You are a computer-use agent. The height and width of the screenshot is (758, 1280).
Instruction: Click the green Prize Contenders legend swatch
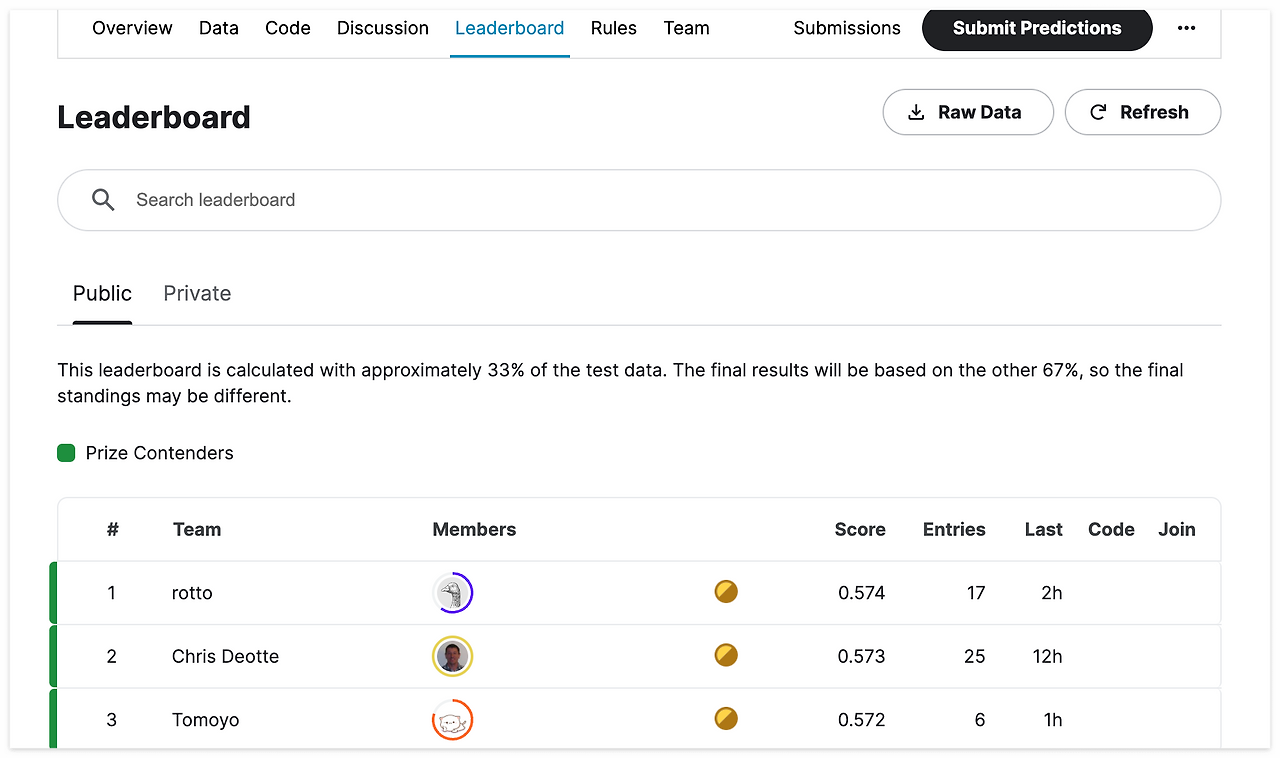[66, 453]
